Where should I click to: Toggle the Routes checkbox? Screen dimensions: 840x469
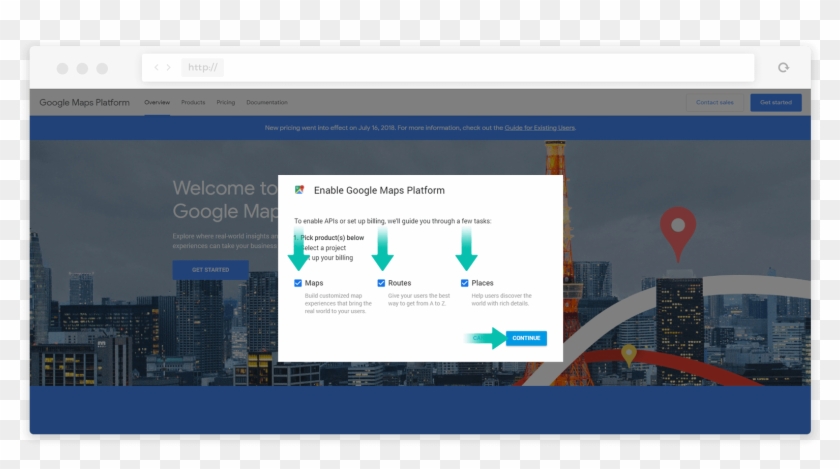(381, 283)
